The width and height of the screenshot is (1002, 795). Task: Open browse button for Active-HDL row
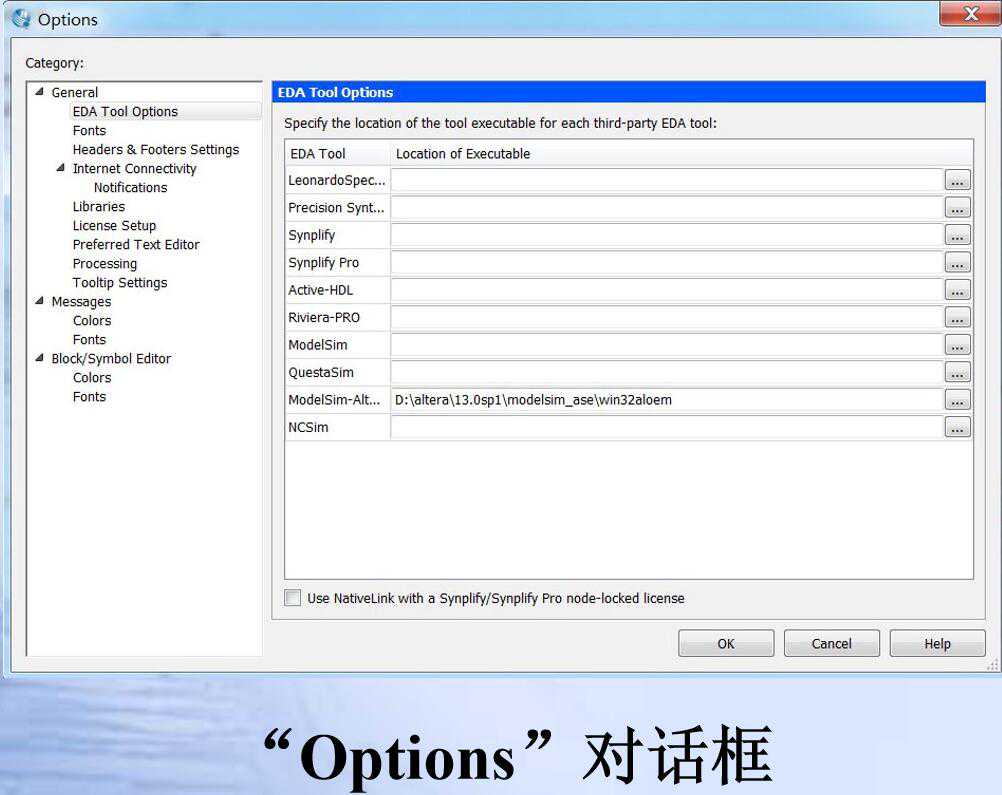(957, 291)
